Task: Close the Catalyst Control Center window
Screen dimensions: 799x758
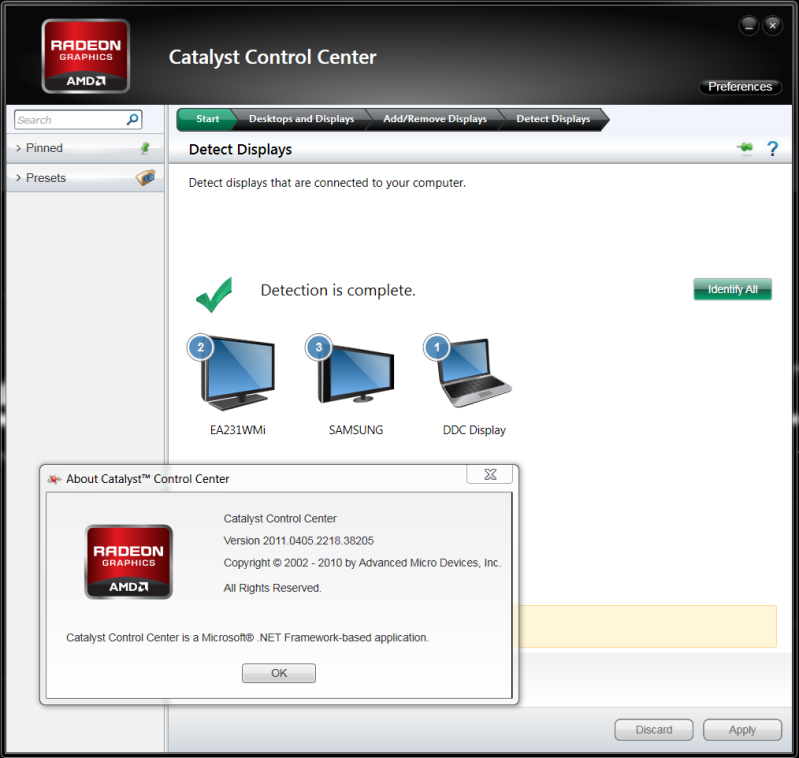Action: click(773, 25)
